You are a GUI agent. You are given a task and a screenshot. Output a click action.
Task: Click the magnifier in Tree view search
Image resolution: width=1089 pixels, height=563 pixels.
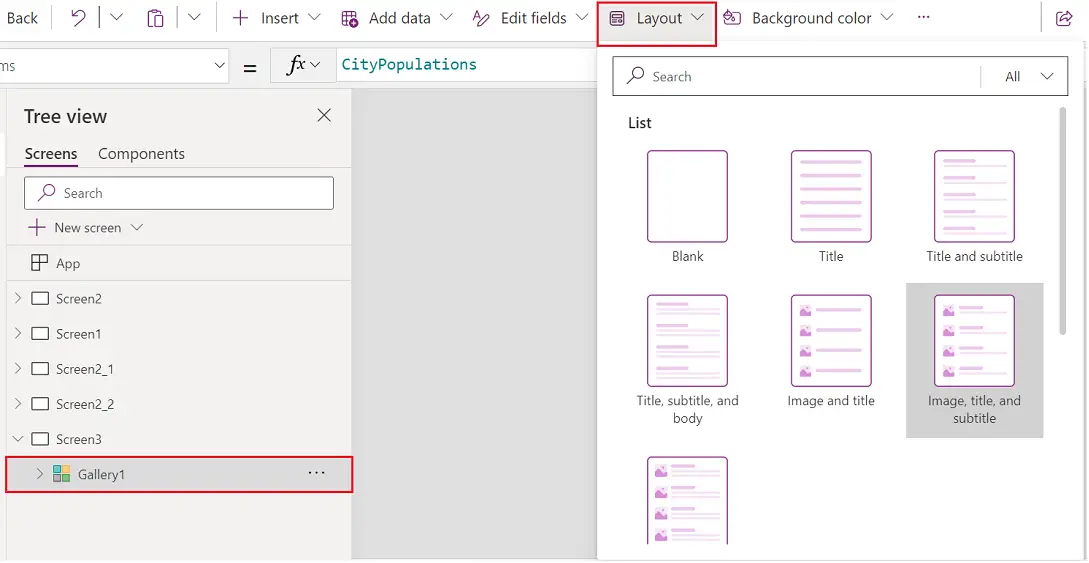[47, 193]
